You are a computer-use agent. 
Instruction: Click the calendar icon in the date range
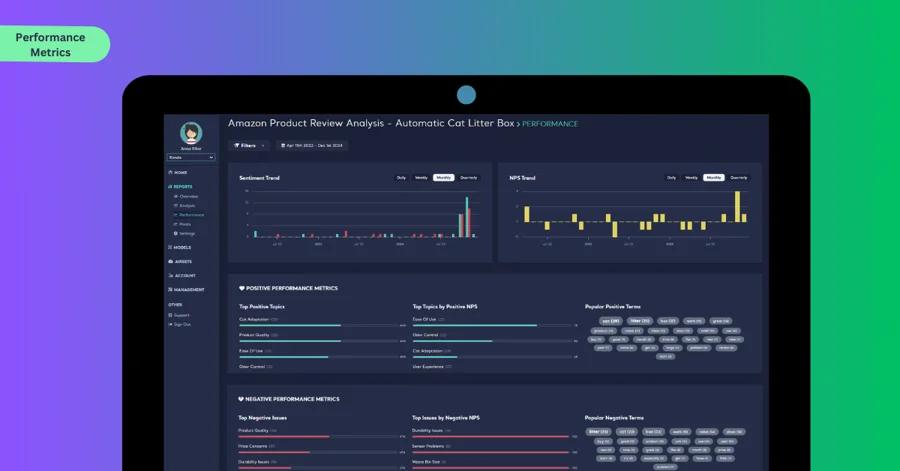point(283,146)
